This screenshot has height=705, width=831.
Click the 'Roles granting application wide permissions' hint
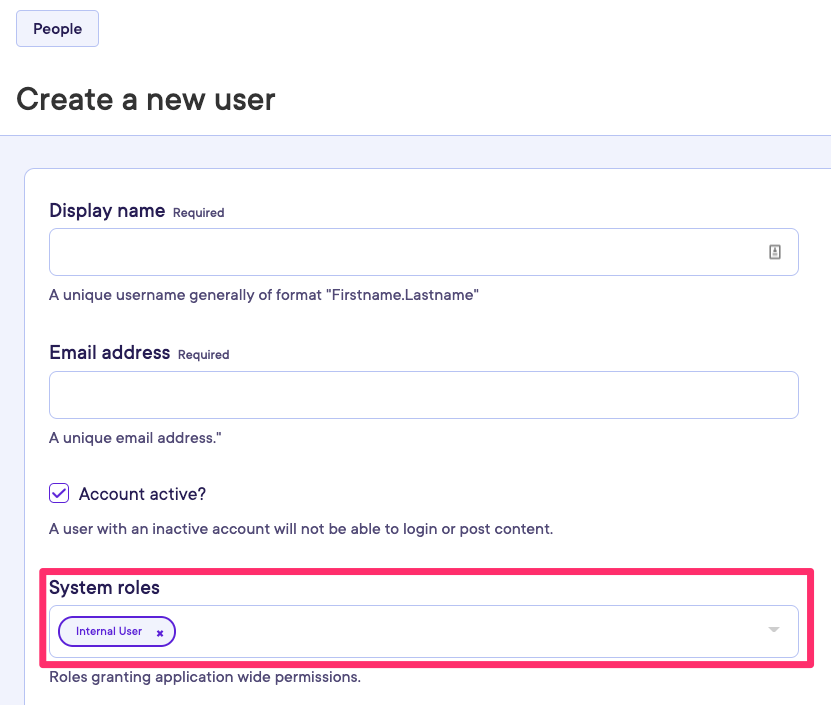tap(204, 677)
